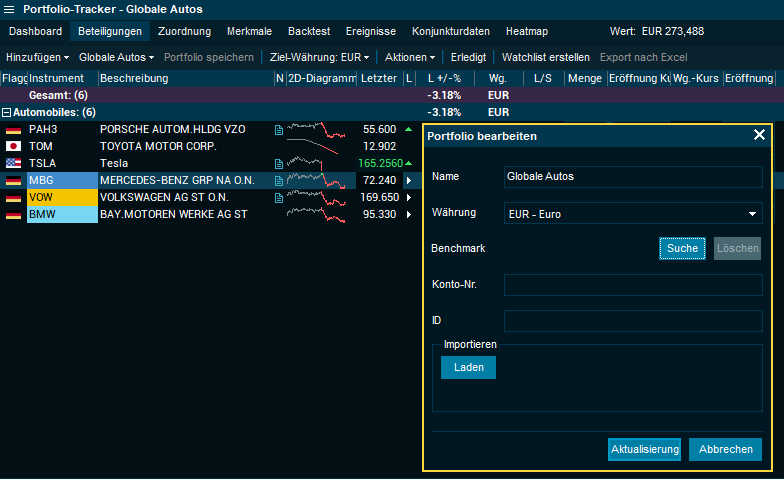Expand the Hinzufügen dropdown menu
Screen dimensions: 784x479
37,58
